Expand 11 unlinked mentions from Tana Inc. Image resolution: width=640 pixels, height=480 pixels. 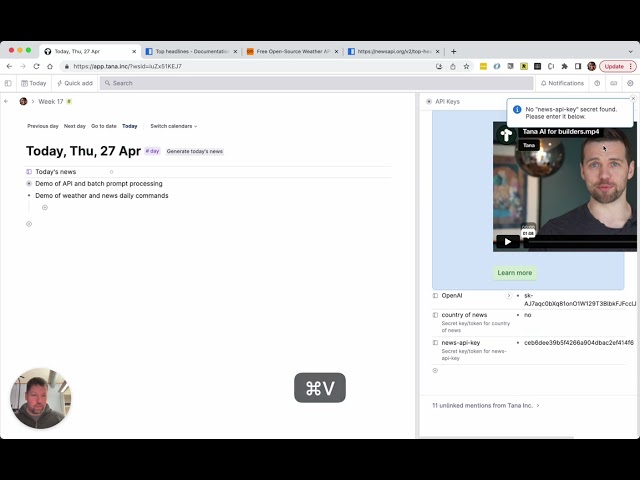(x=486, y=406)
